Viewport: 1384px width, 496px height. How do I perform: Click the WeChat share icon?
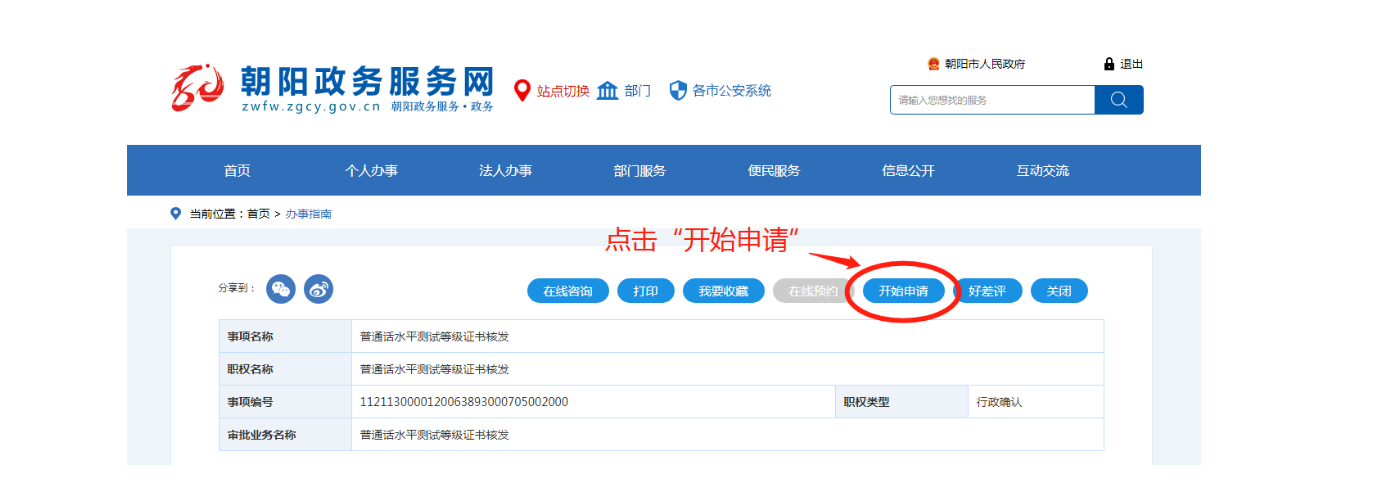tap(281, 289)
